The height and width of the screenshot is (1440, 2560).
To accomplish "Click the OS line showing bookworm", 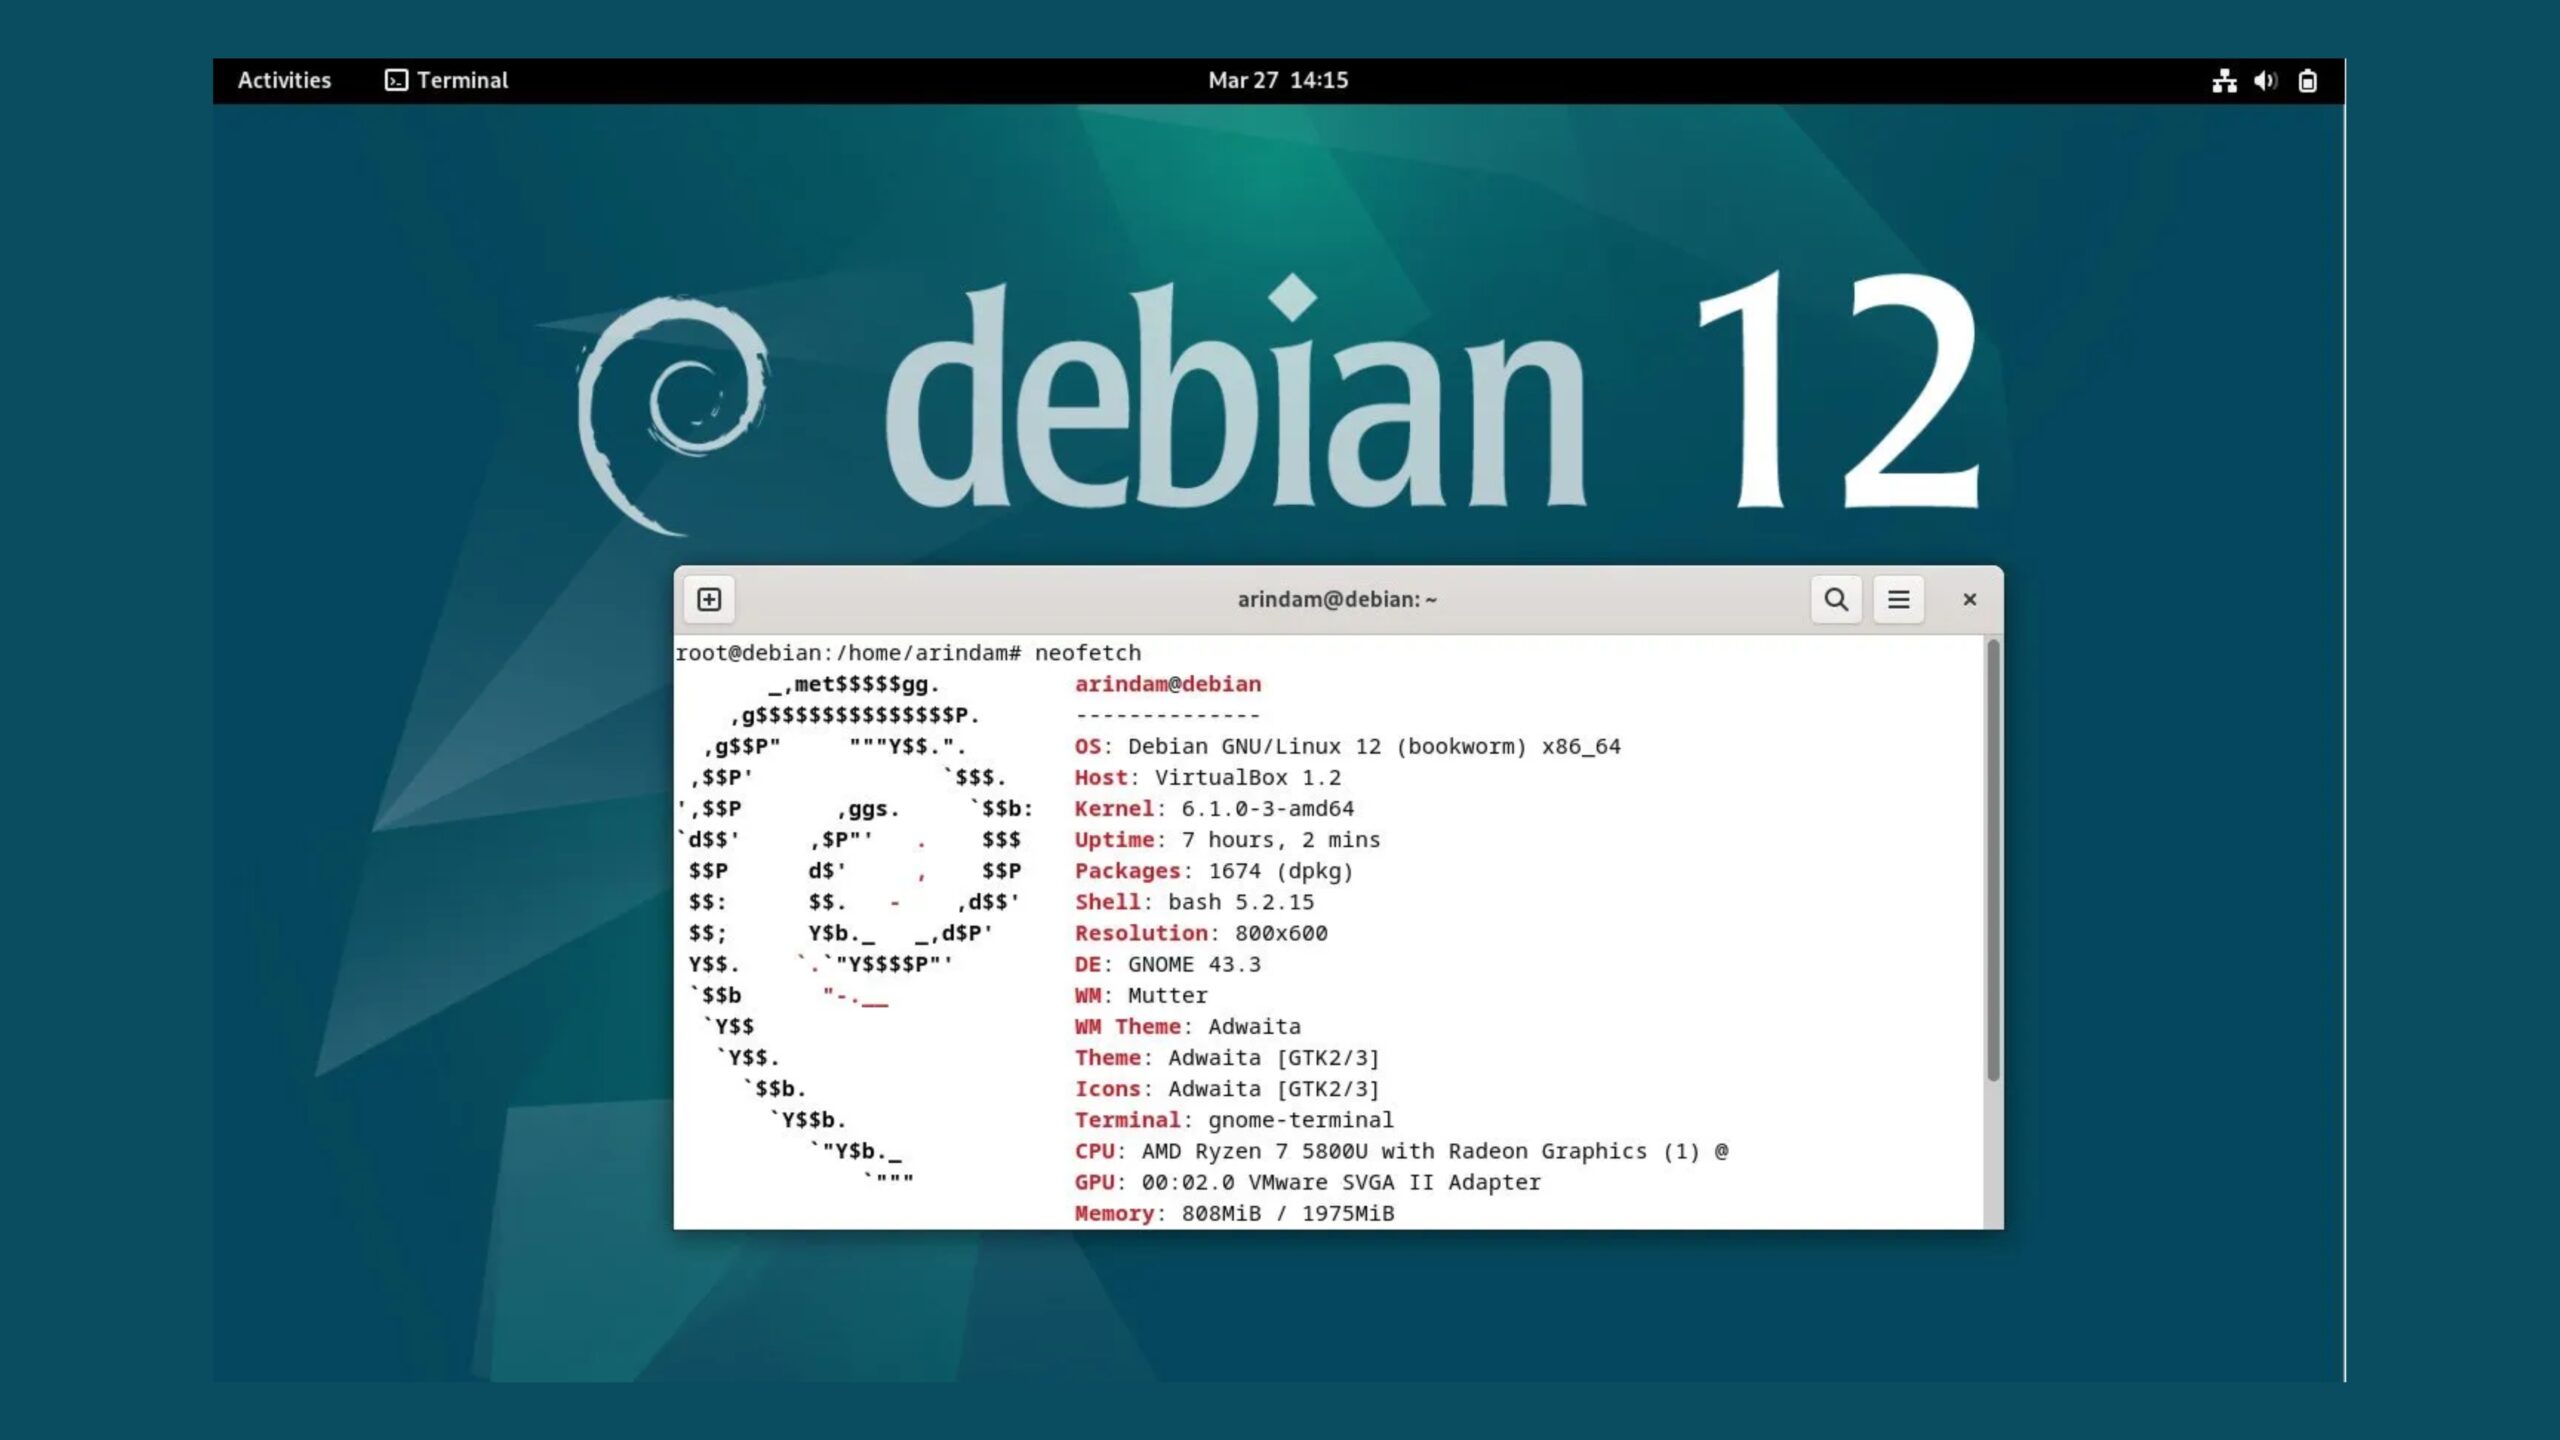I will point(1346,746).
